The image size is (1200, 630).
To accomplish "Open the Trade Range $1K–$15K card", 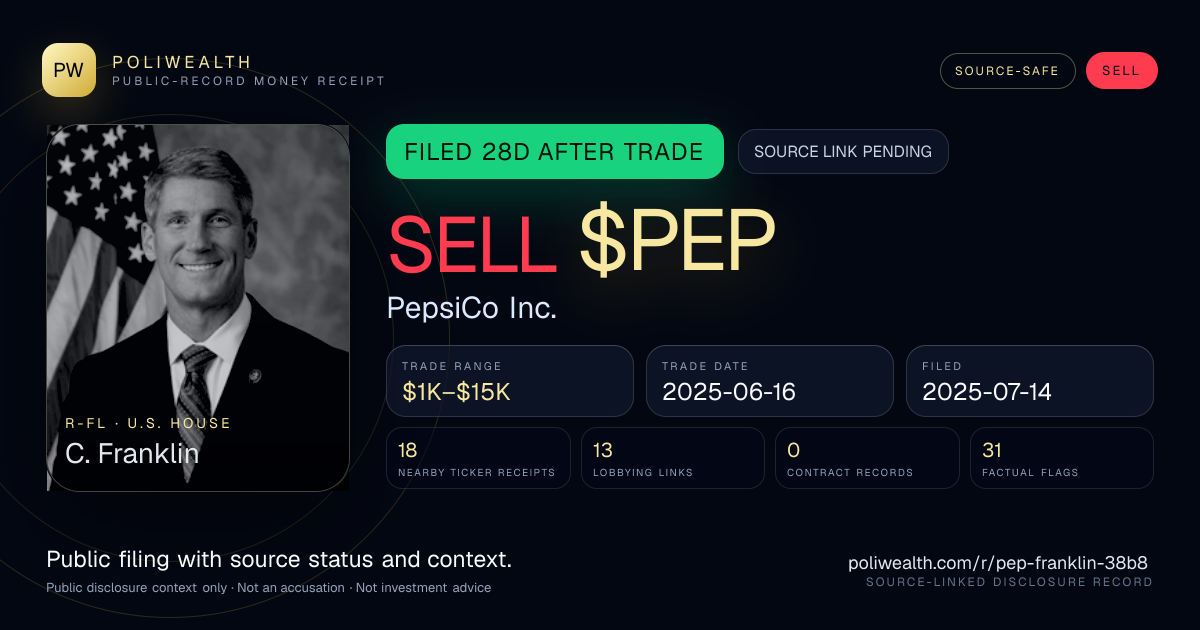I will point(510,381).
